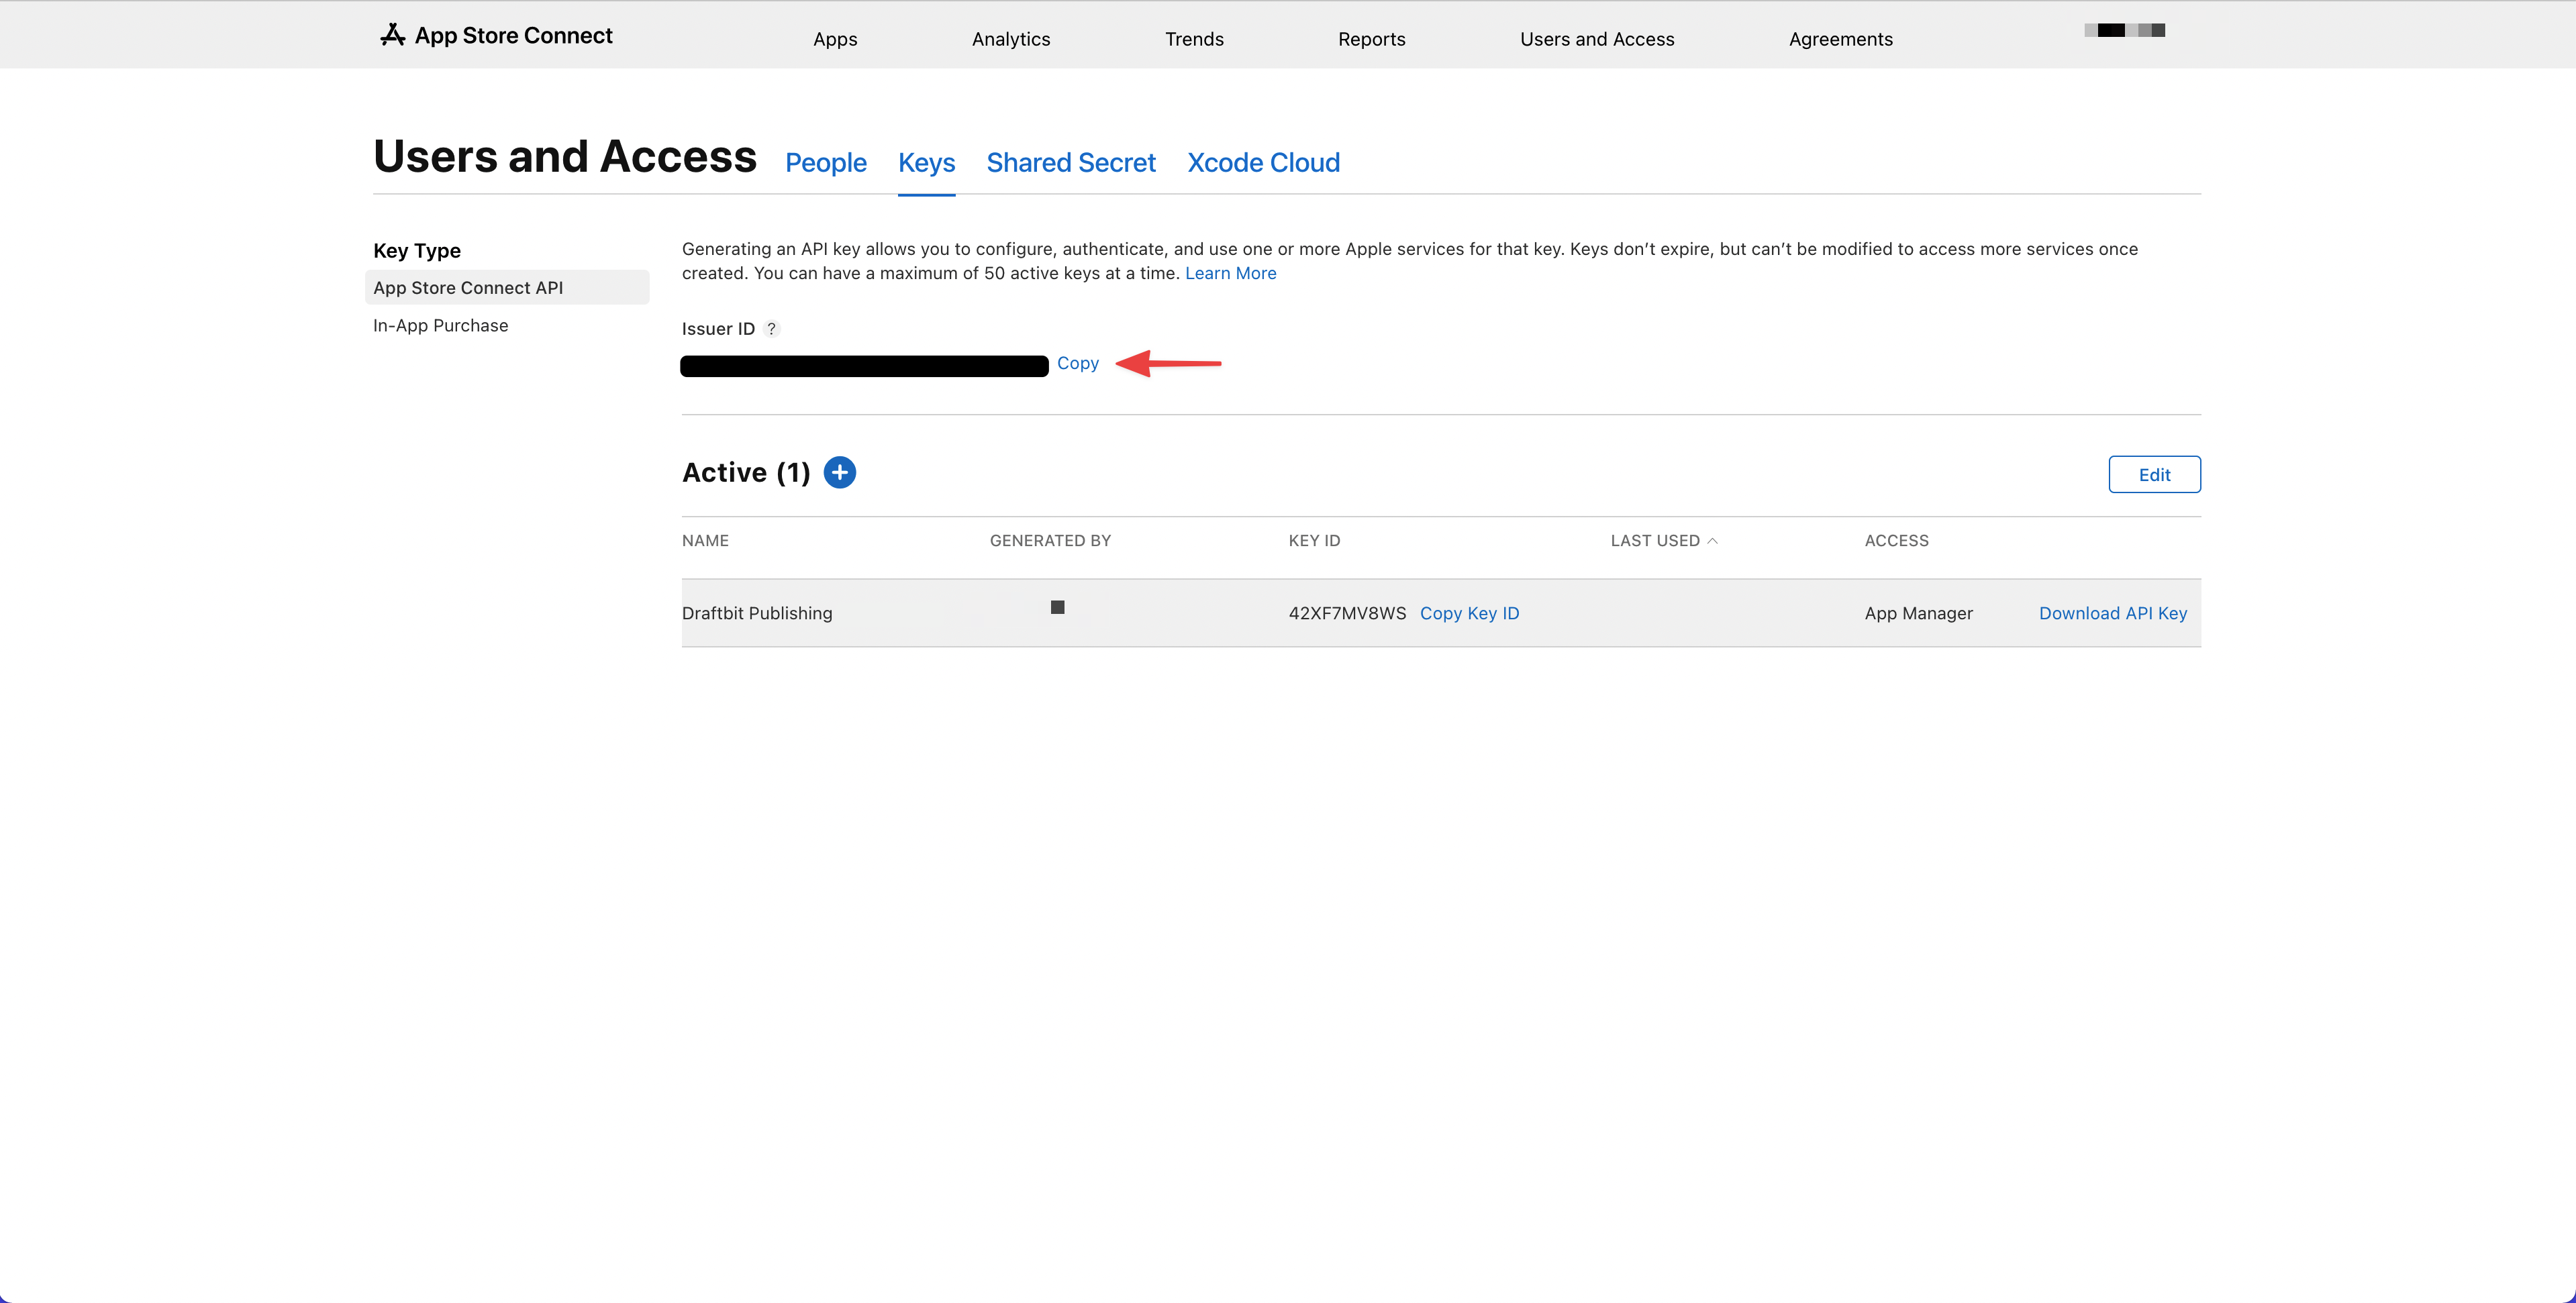Open the Issuer ID help question mark
2576x1303 pixels.
[771, 329]
